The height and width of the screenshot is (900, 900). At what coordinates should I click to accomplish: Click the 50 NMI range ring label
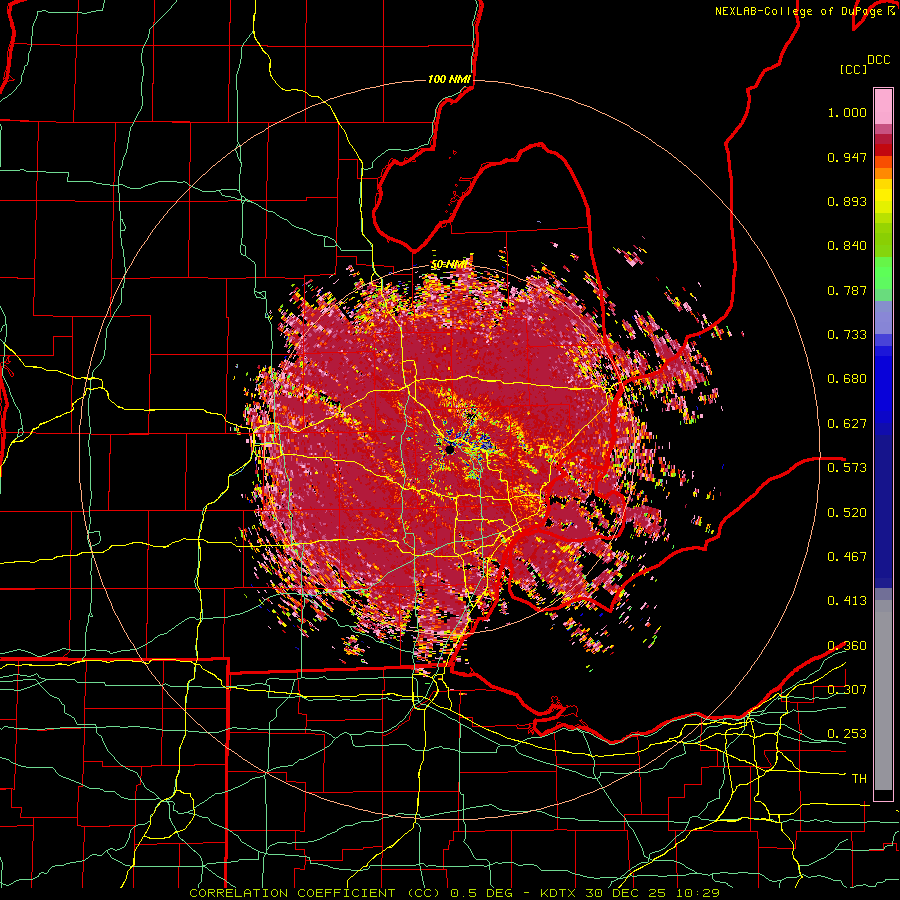(x=449, y=265)
